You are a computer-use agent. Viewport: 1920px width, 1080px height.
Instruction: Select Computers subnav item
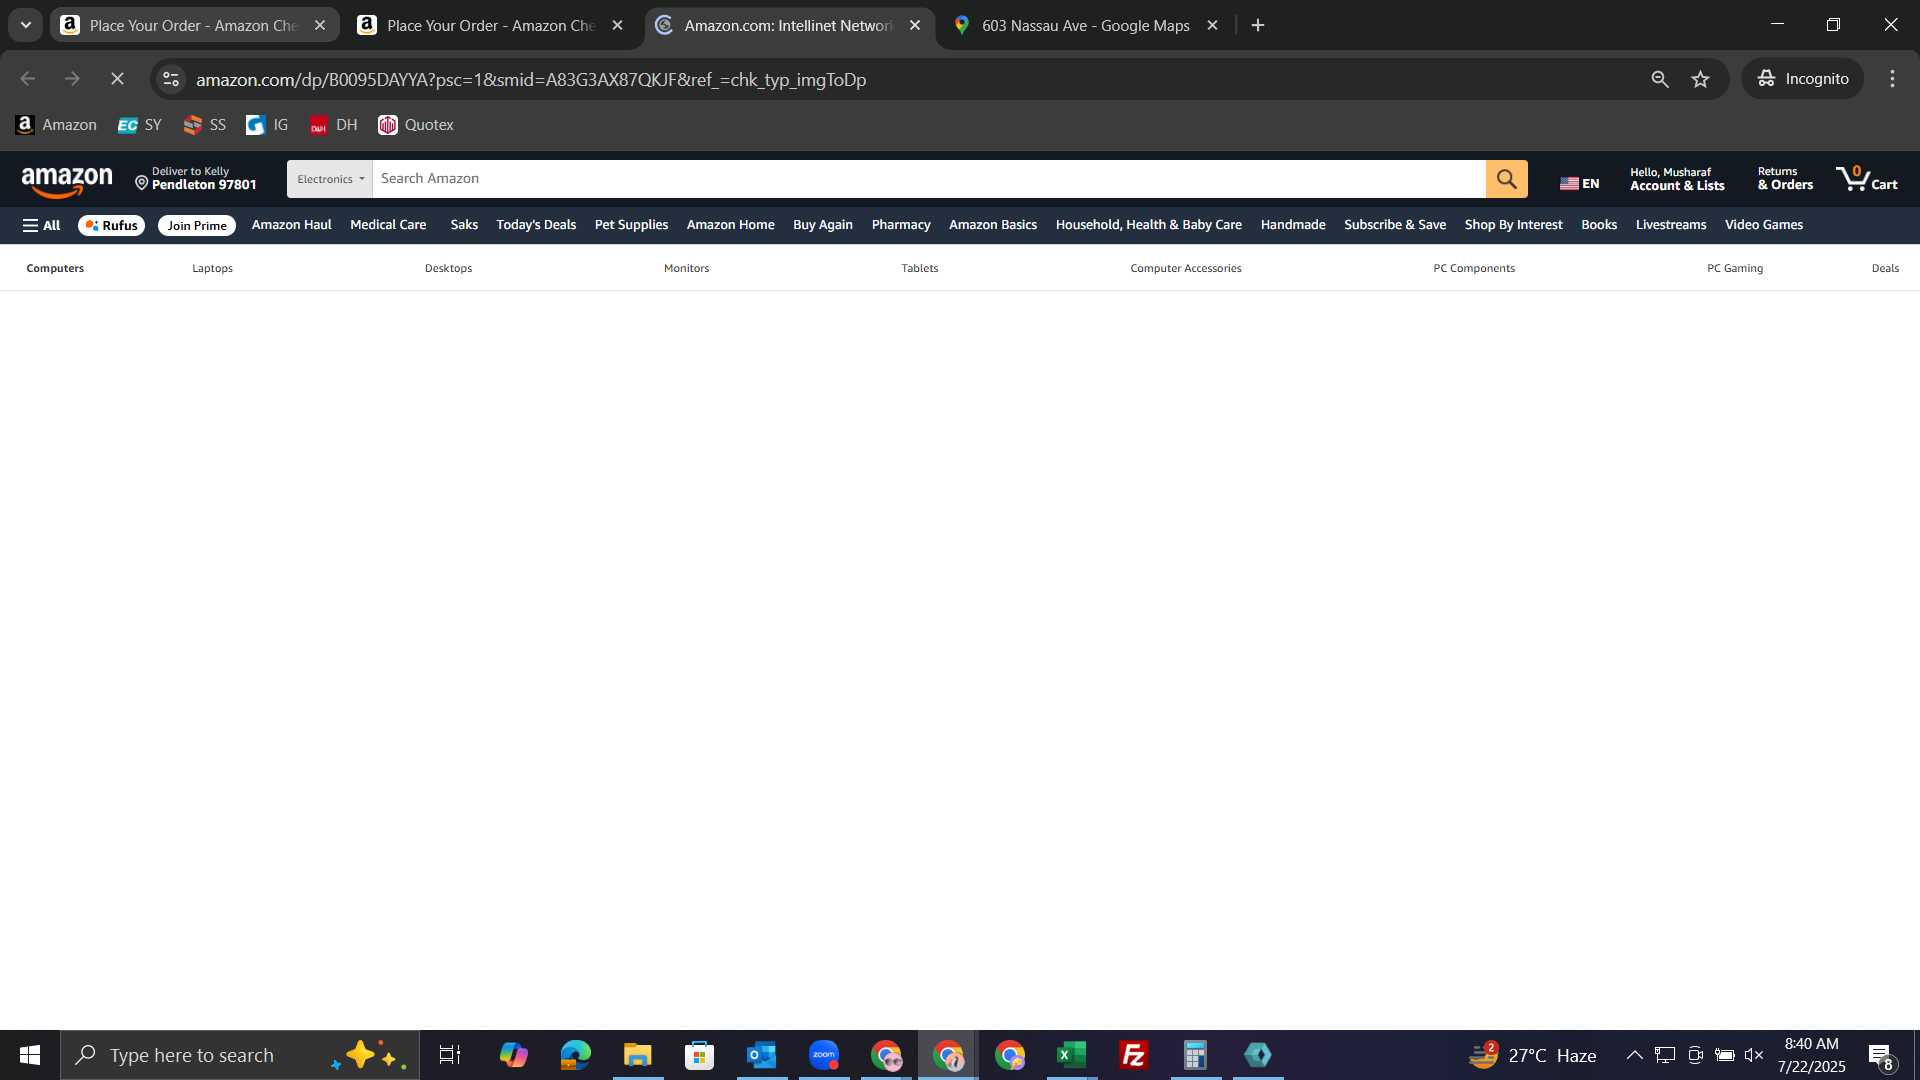[x=55, y=268]
